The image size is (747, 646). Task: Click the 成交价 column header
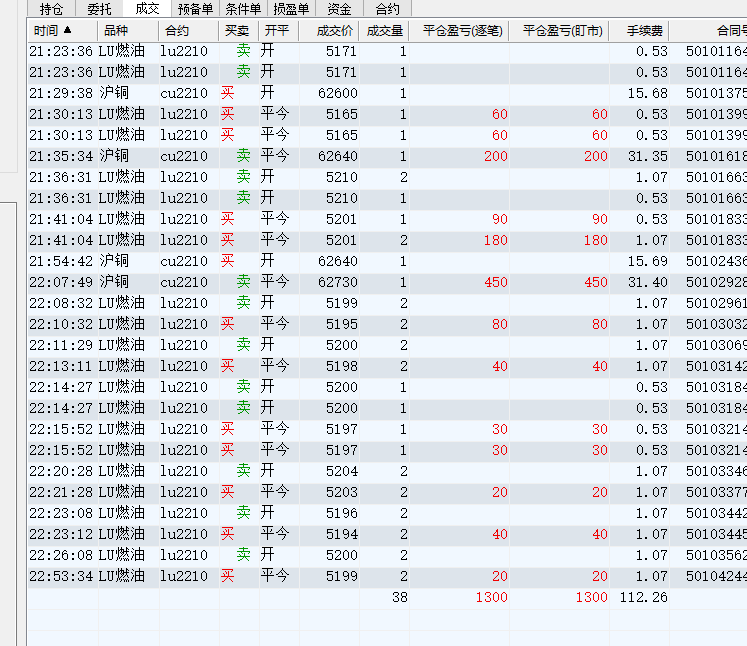click(x=334, y=30)
